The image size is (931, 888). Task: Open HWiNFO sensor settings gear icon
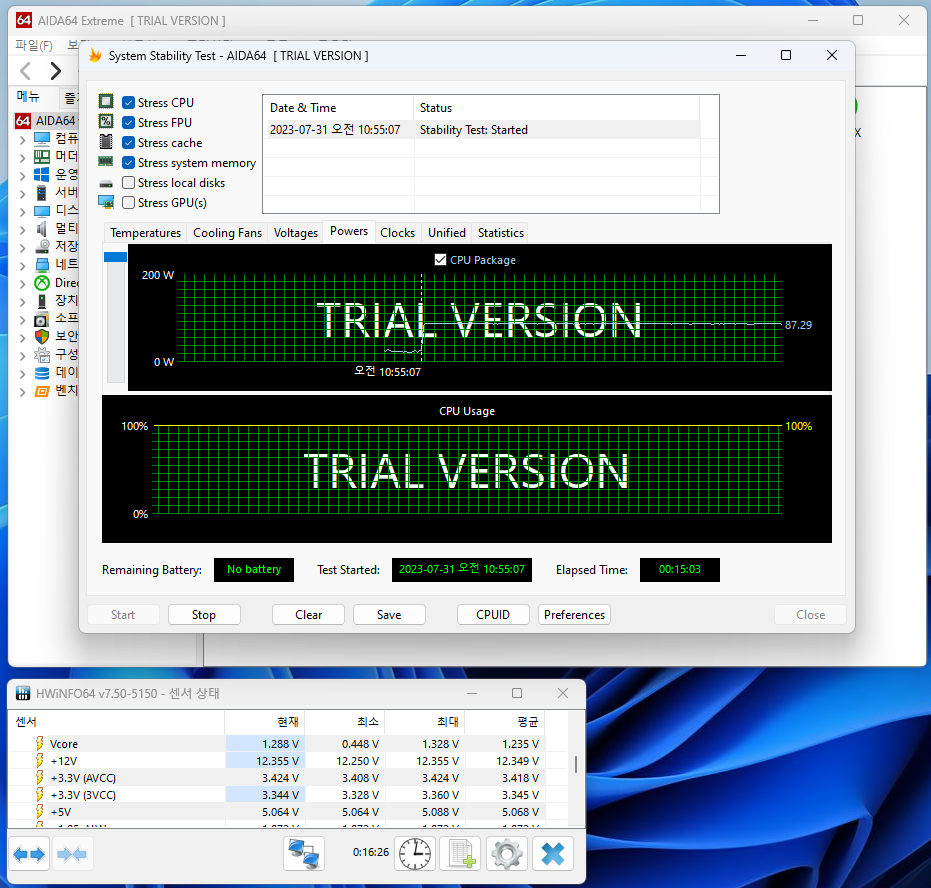[x=506, y=854]
